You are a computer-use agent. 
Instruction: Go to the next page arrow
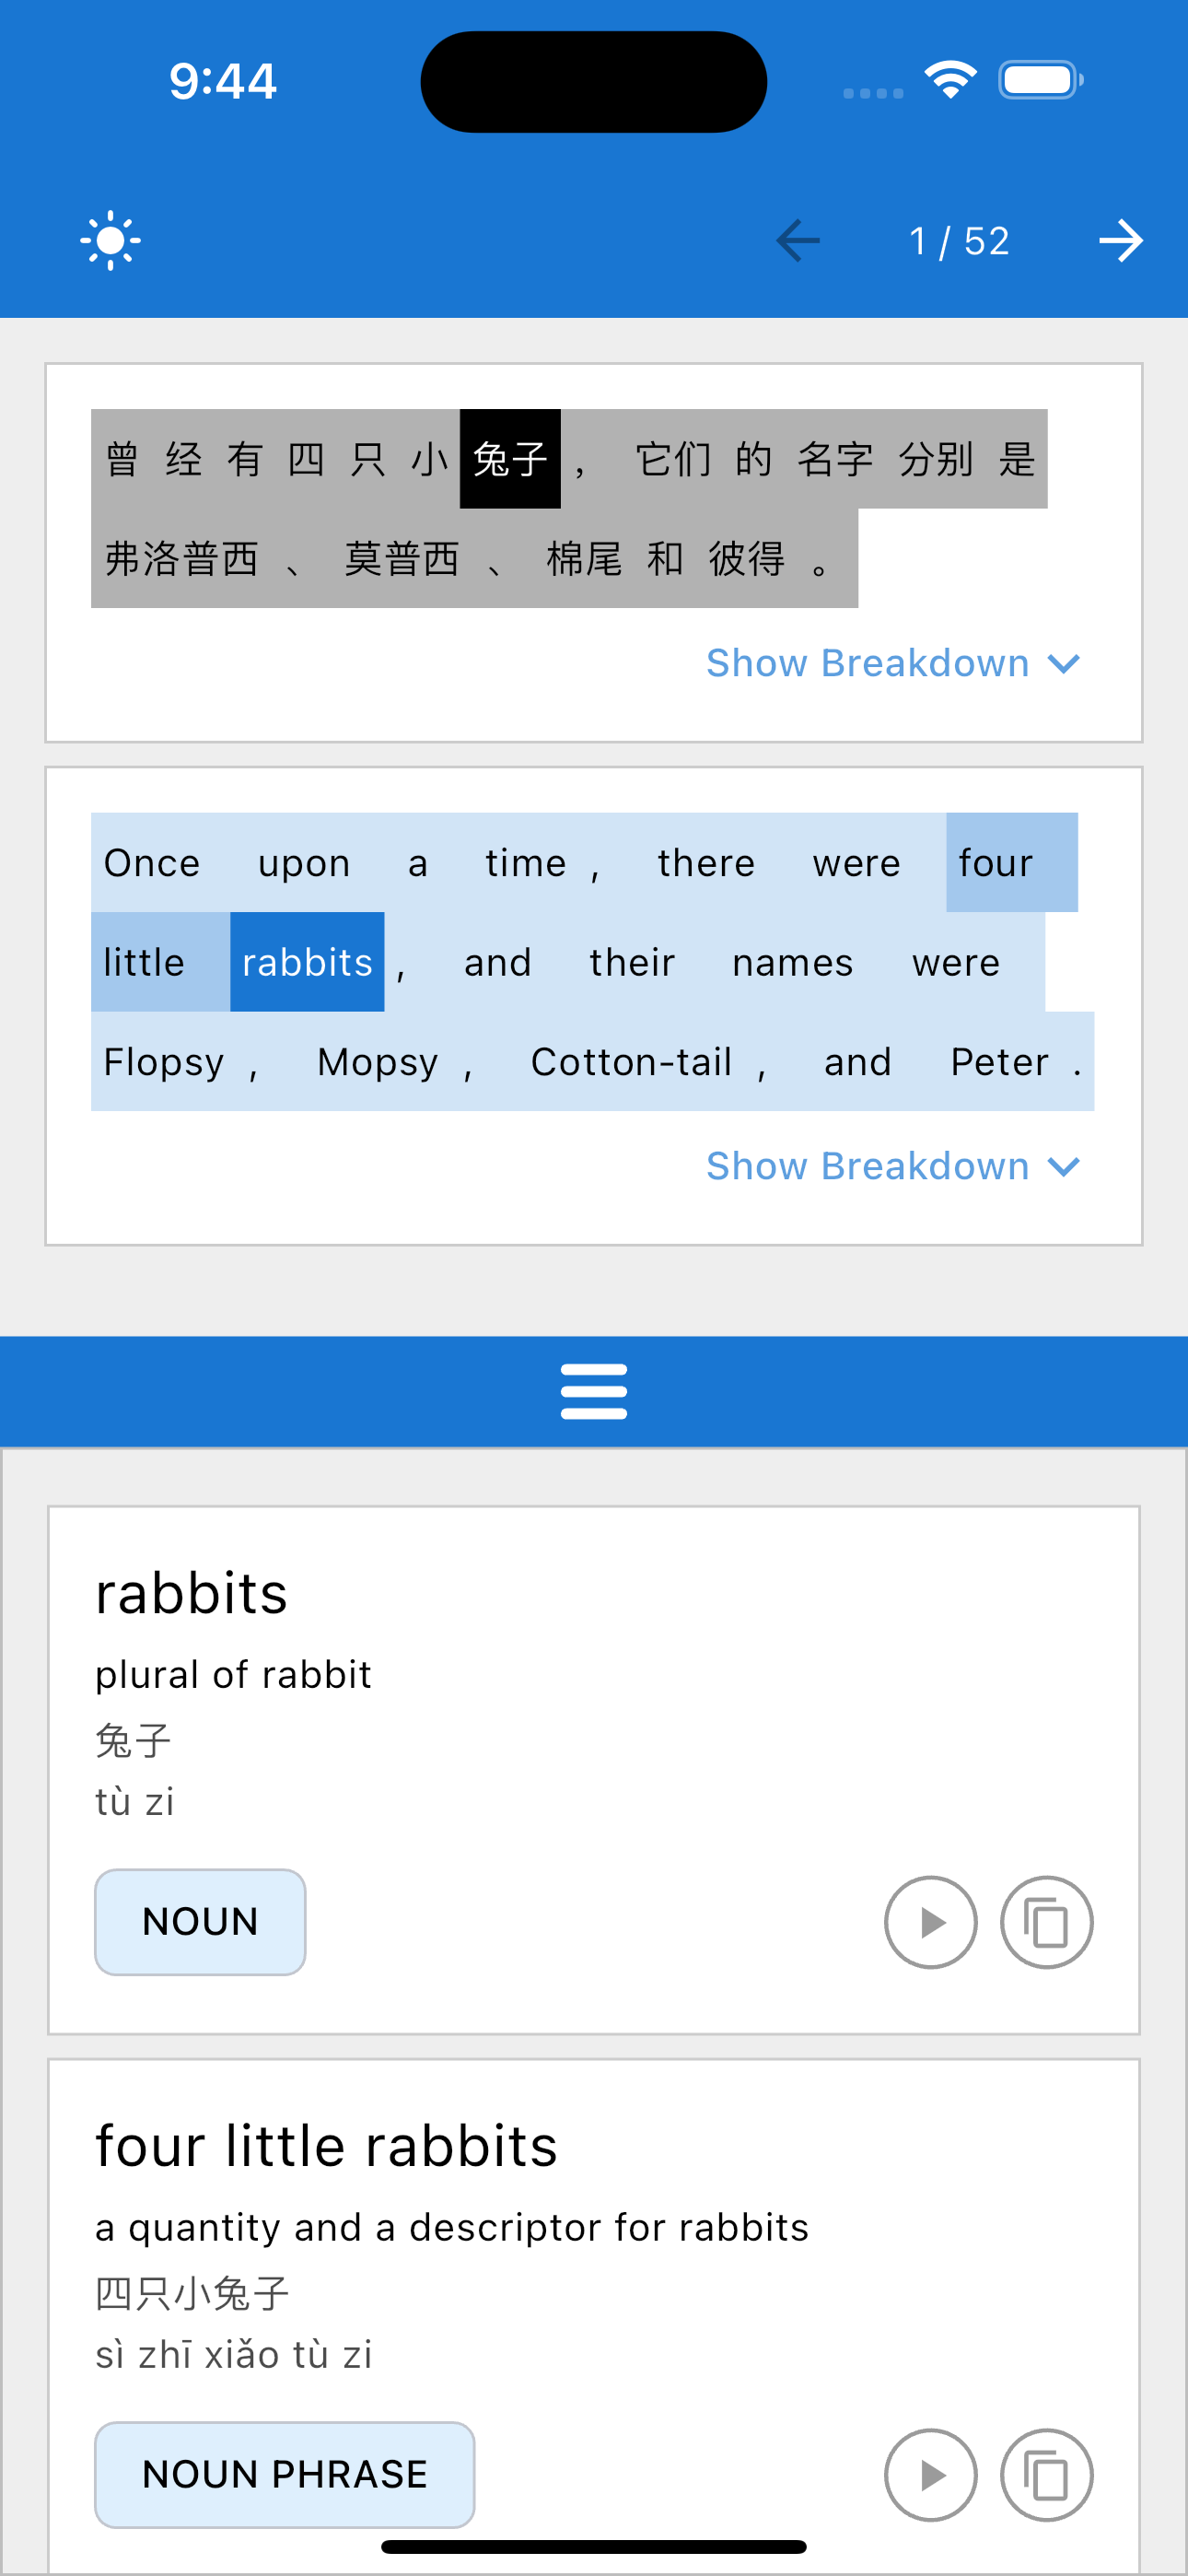point(1120,240)
